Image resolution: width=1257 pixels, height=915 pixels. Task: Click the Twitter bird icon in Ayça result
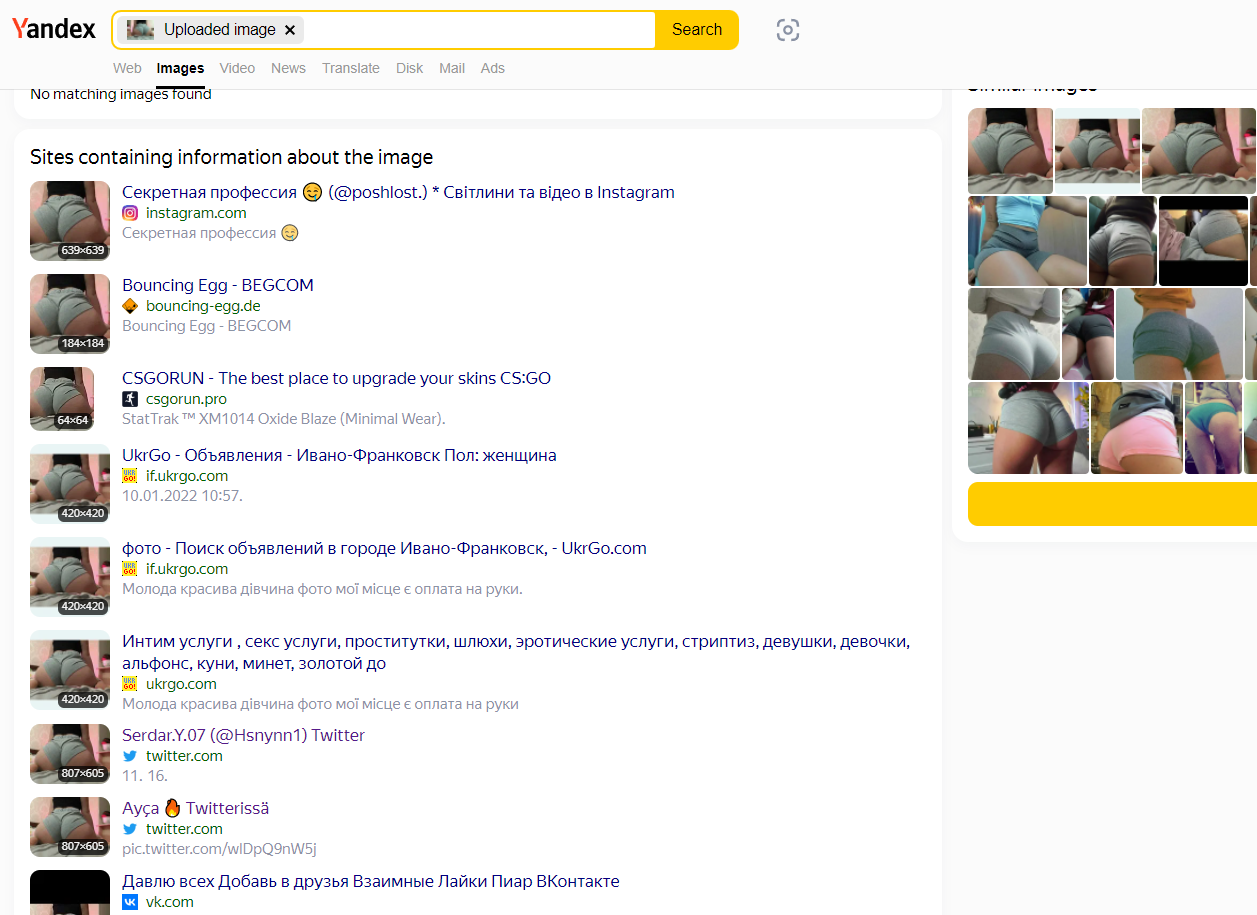pos(130,829)
